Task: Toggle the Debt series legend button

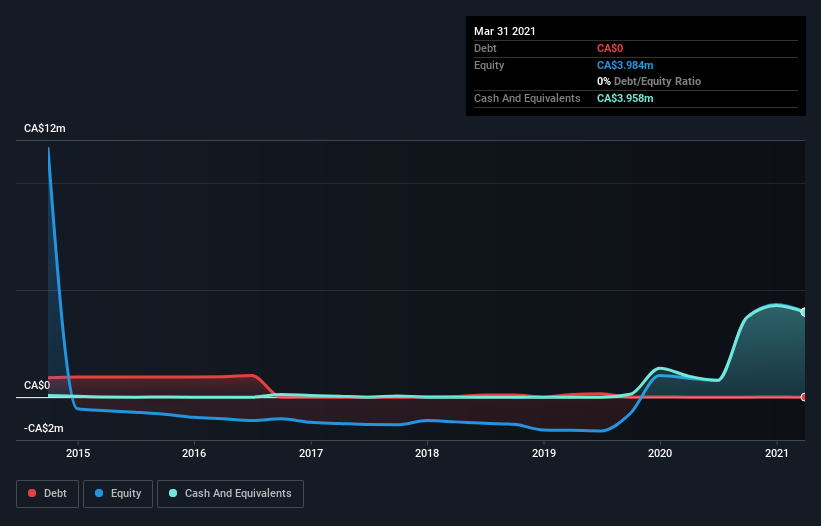Action: [47, 494]
